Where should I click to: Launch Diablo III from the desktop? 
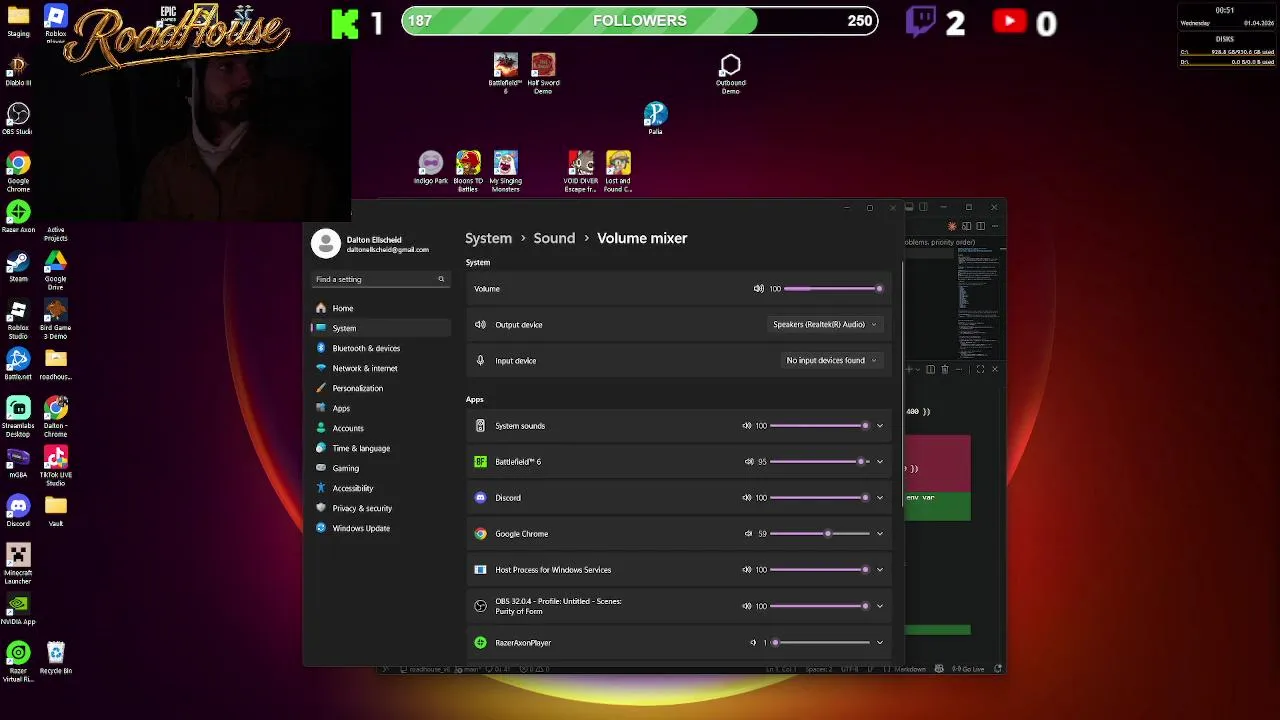[x=18, y=70]
